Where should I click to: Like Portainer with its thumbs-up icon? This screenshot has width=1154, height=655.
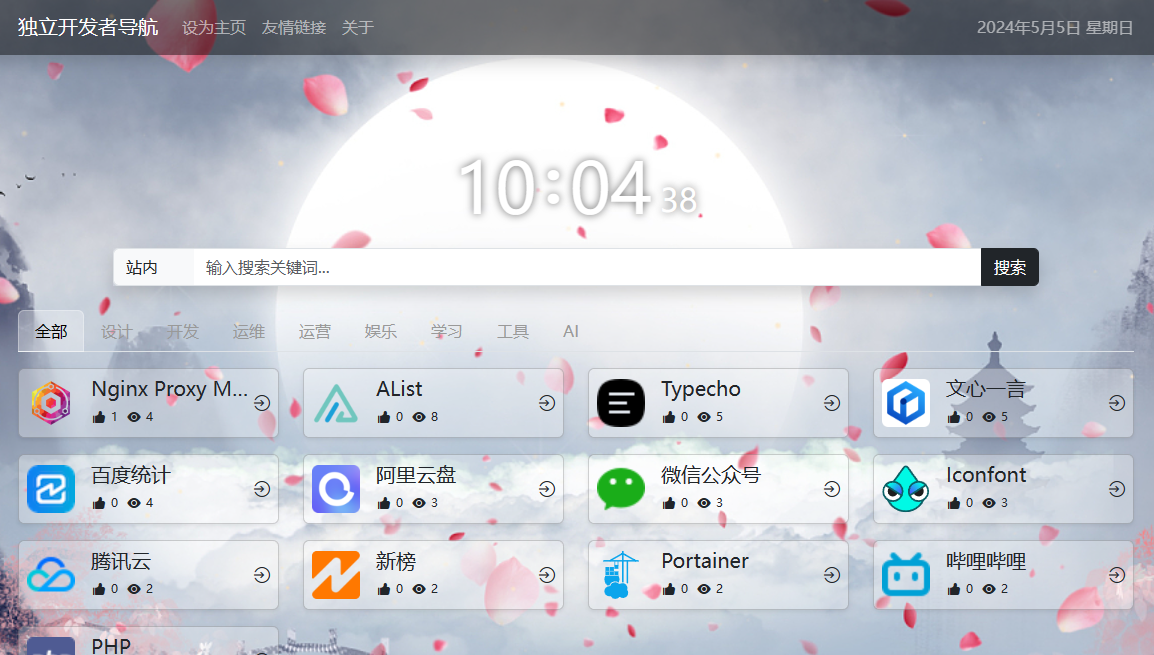tap(668, 589)
